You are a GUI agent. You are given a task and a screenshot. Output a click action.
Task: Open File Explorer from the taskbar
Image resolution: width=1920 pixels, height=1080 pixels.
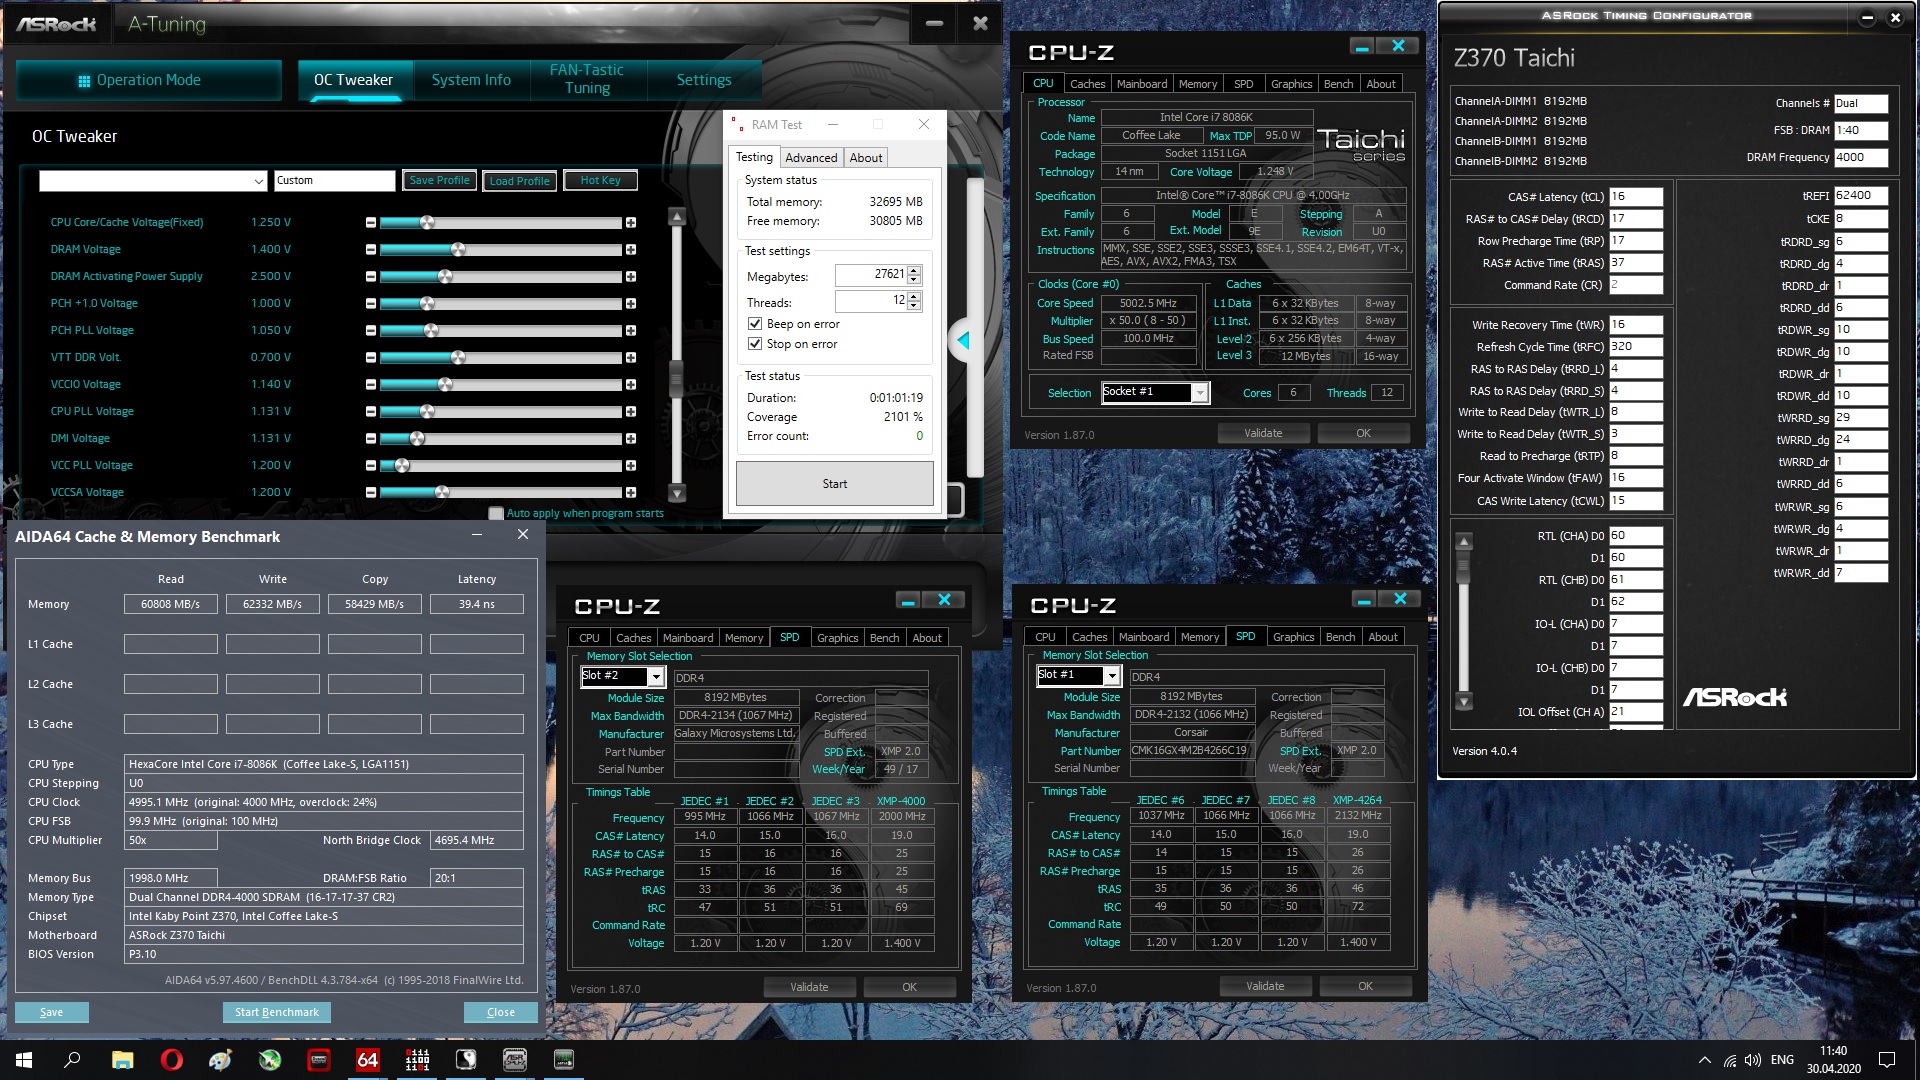[x=122, y=1060]
